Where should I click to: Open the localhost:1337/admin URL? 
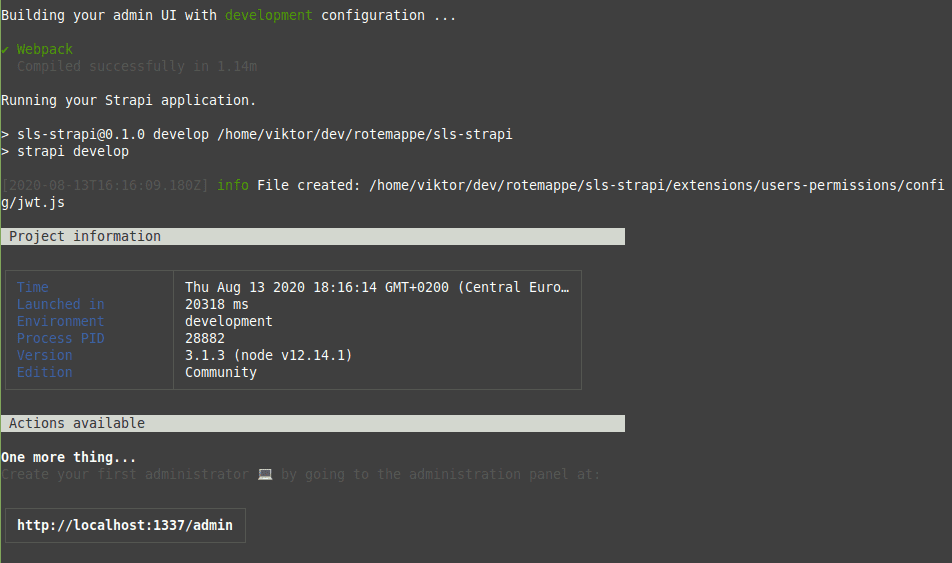click(x=125, y=525)
